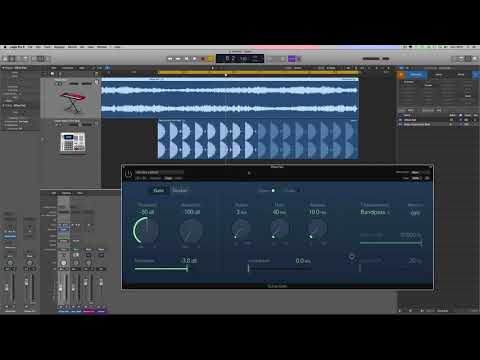Click the selected mixer channel pan knob
Viewport: 480px width, 360px height.
tap(63, 263)
